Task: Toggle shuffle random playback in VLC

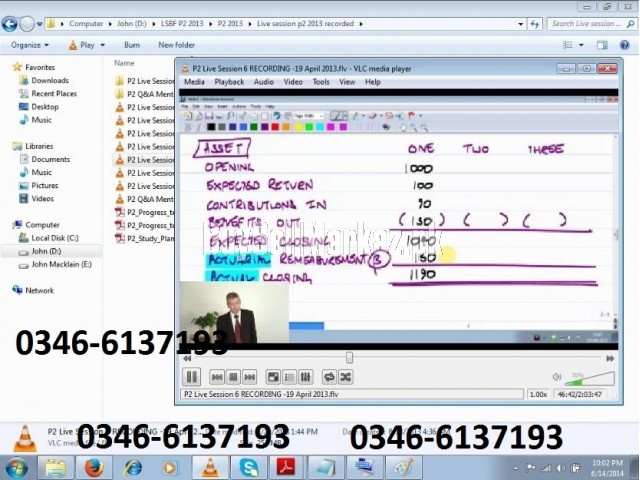Action: click(x=345, y=377)
